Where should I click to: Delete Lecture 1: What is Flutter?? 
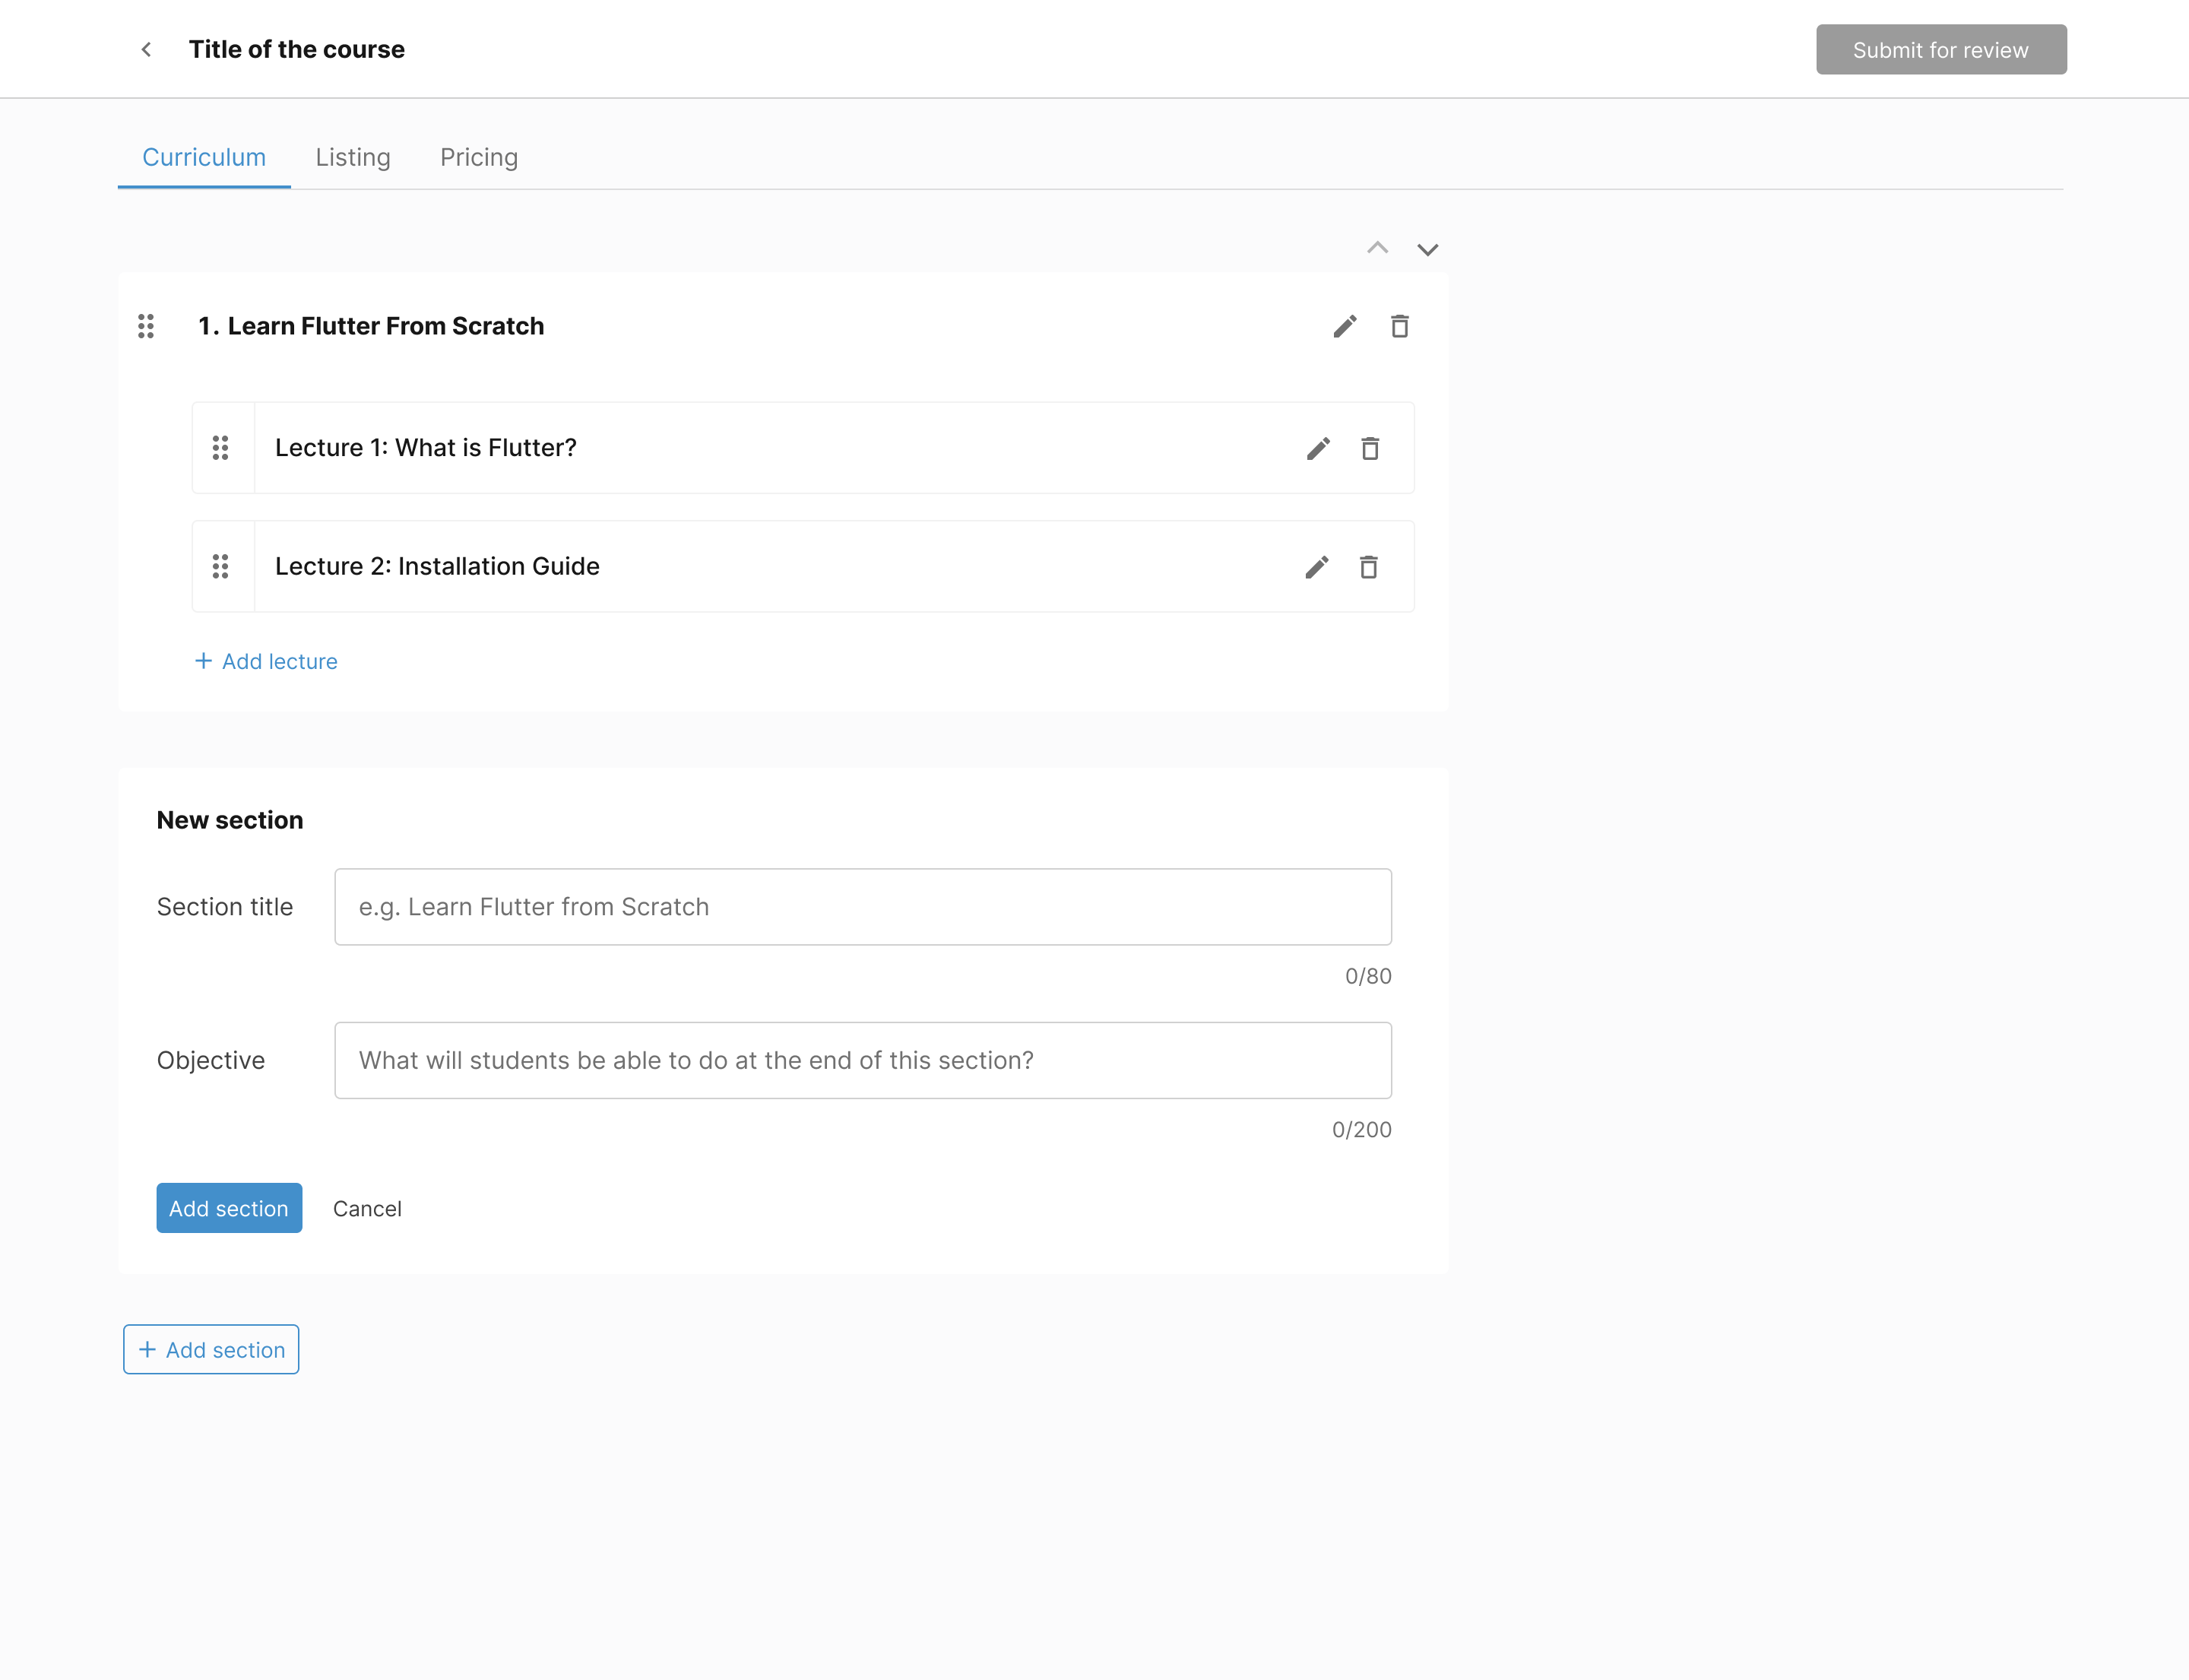(1369, 448)
